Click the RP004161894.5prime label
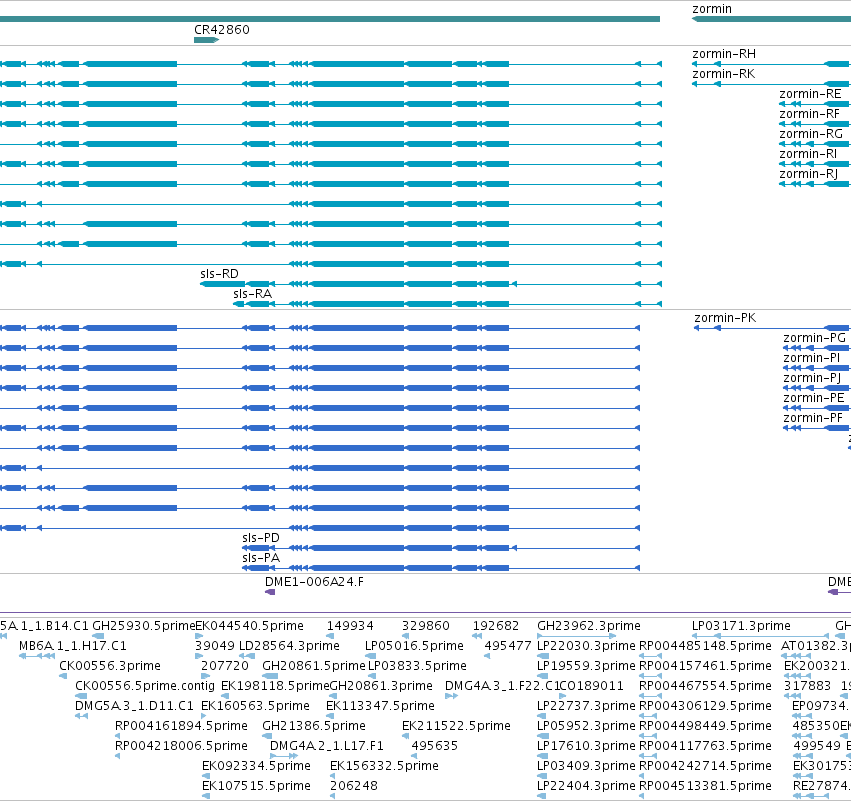The height and width of the screenshot is (801, 851). 181,727
